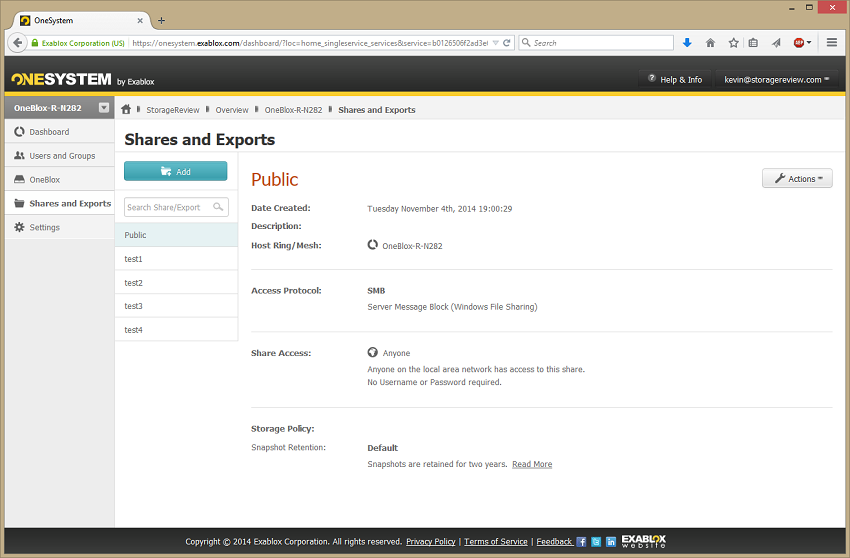
Task: Click the OneBlox-R-N282 host ring name
Action: coord(412,246)
